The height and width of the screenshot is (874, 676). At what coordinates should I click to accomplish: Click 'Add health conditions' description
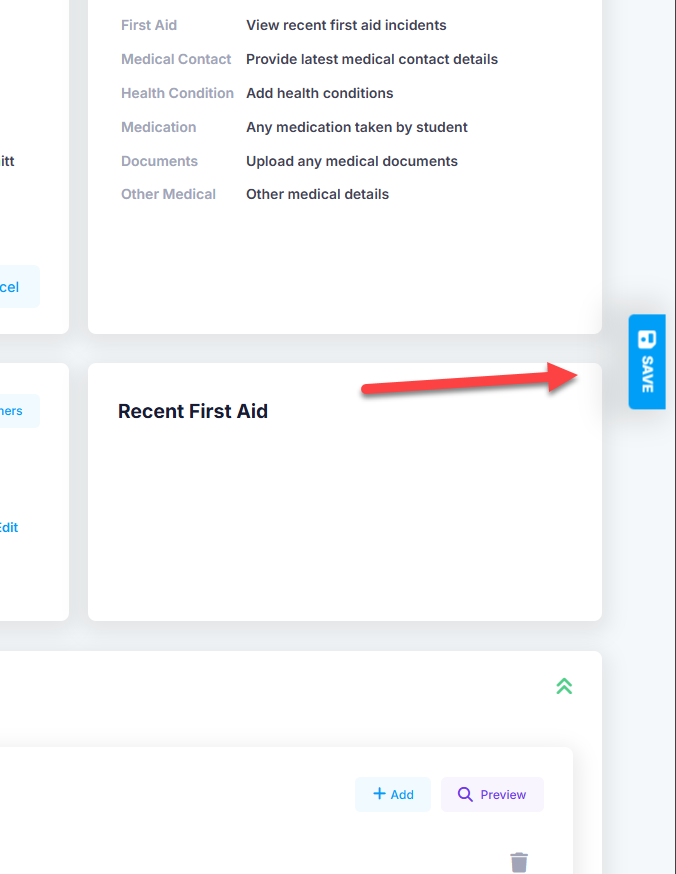coord(320,93)
